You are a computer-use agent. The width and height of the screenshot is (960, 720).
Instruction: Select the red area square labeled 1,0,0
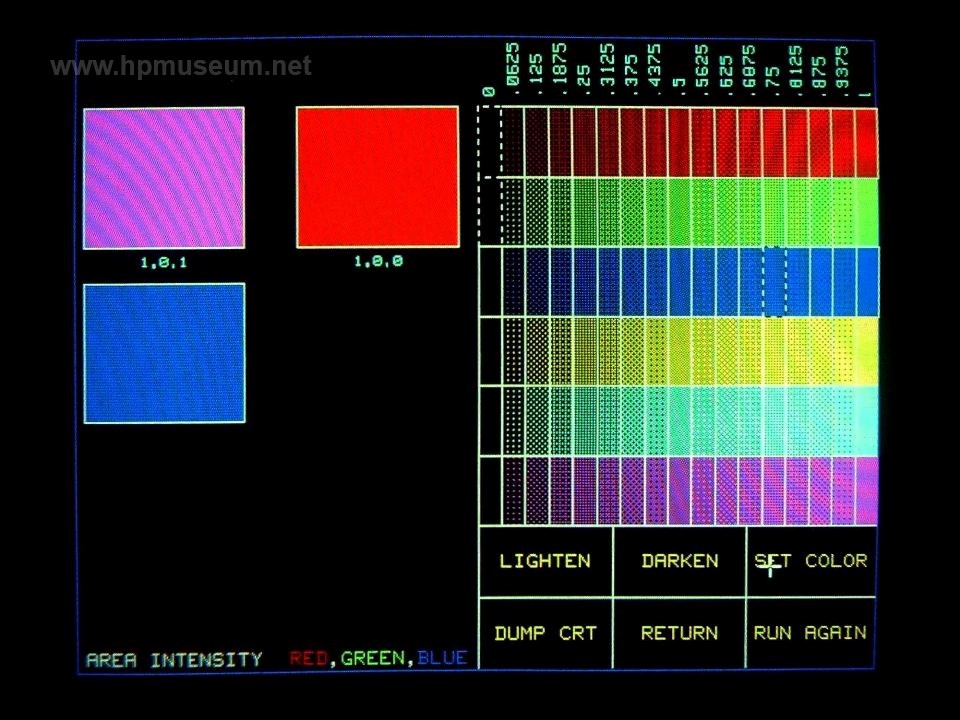(378, 177)
